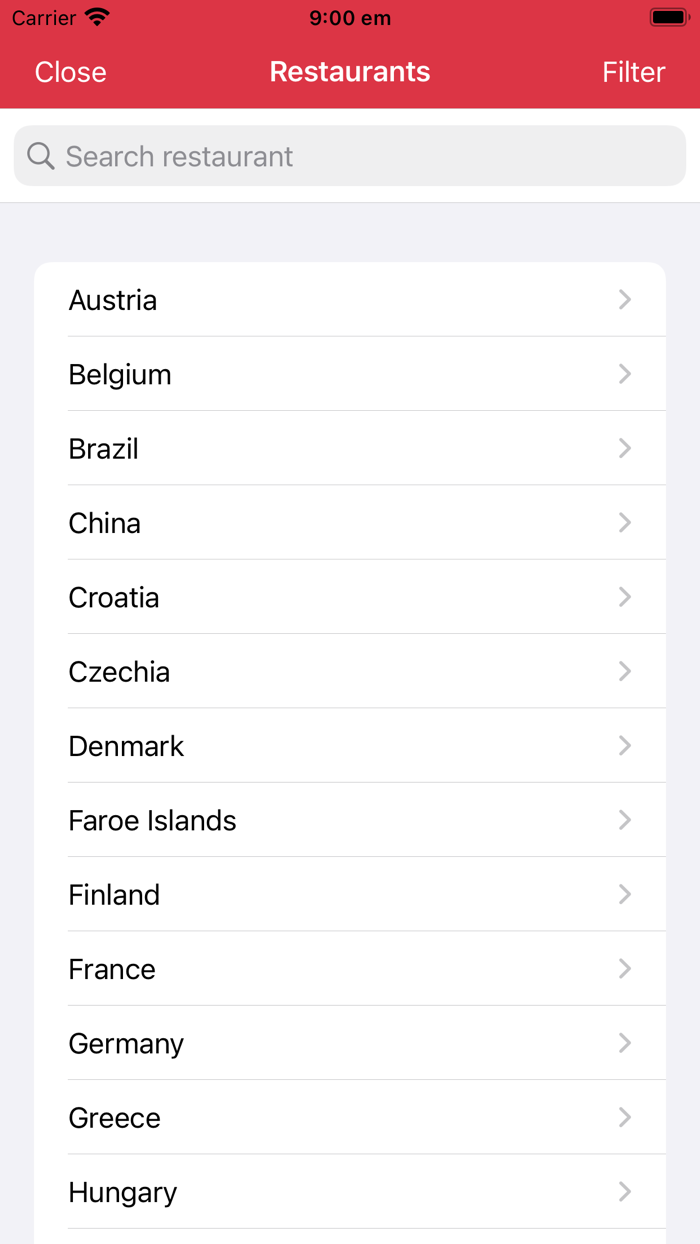Image resolution: width=700 pixels, height=1244 pixels.
Task: Focus the Search restaurant field
Action: click(350, 156)
